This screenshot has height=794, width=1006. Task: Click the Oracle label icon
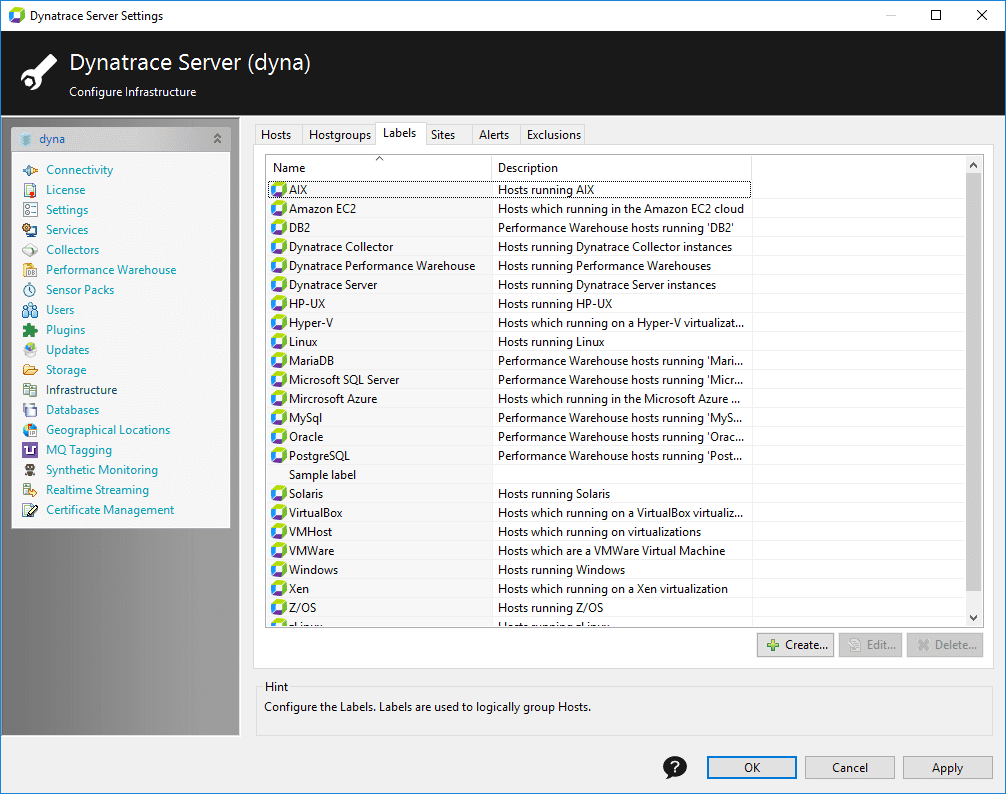(278, 437)
